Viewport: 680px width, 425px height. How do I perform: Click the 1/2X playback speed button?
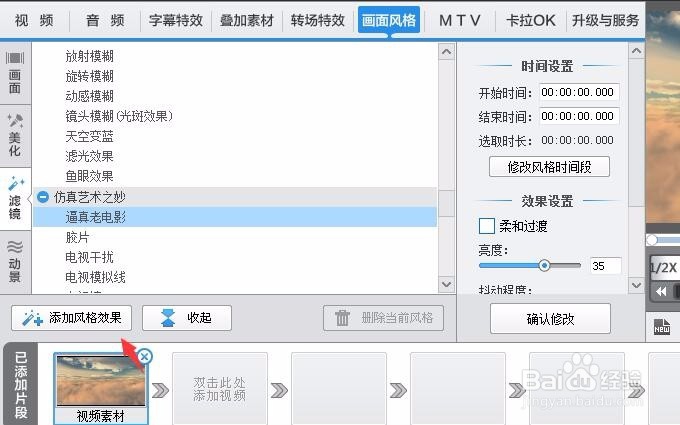(664, 267)
